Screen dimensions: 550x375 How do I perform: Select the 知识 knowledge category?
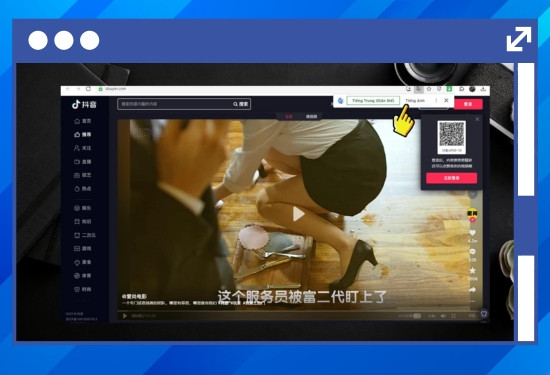point(83,222)
